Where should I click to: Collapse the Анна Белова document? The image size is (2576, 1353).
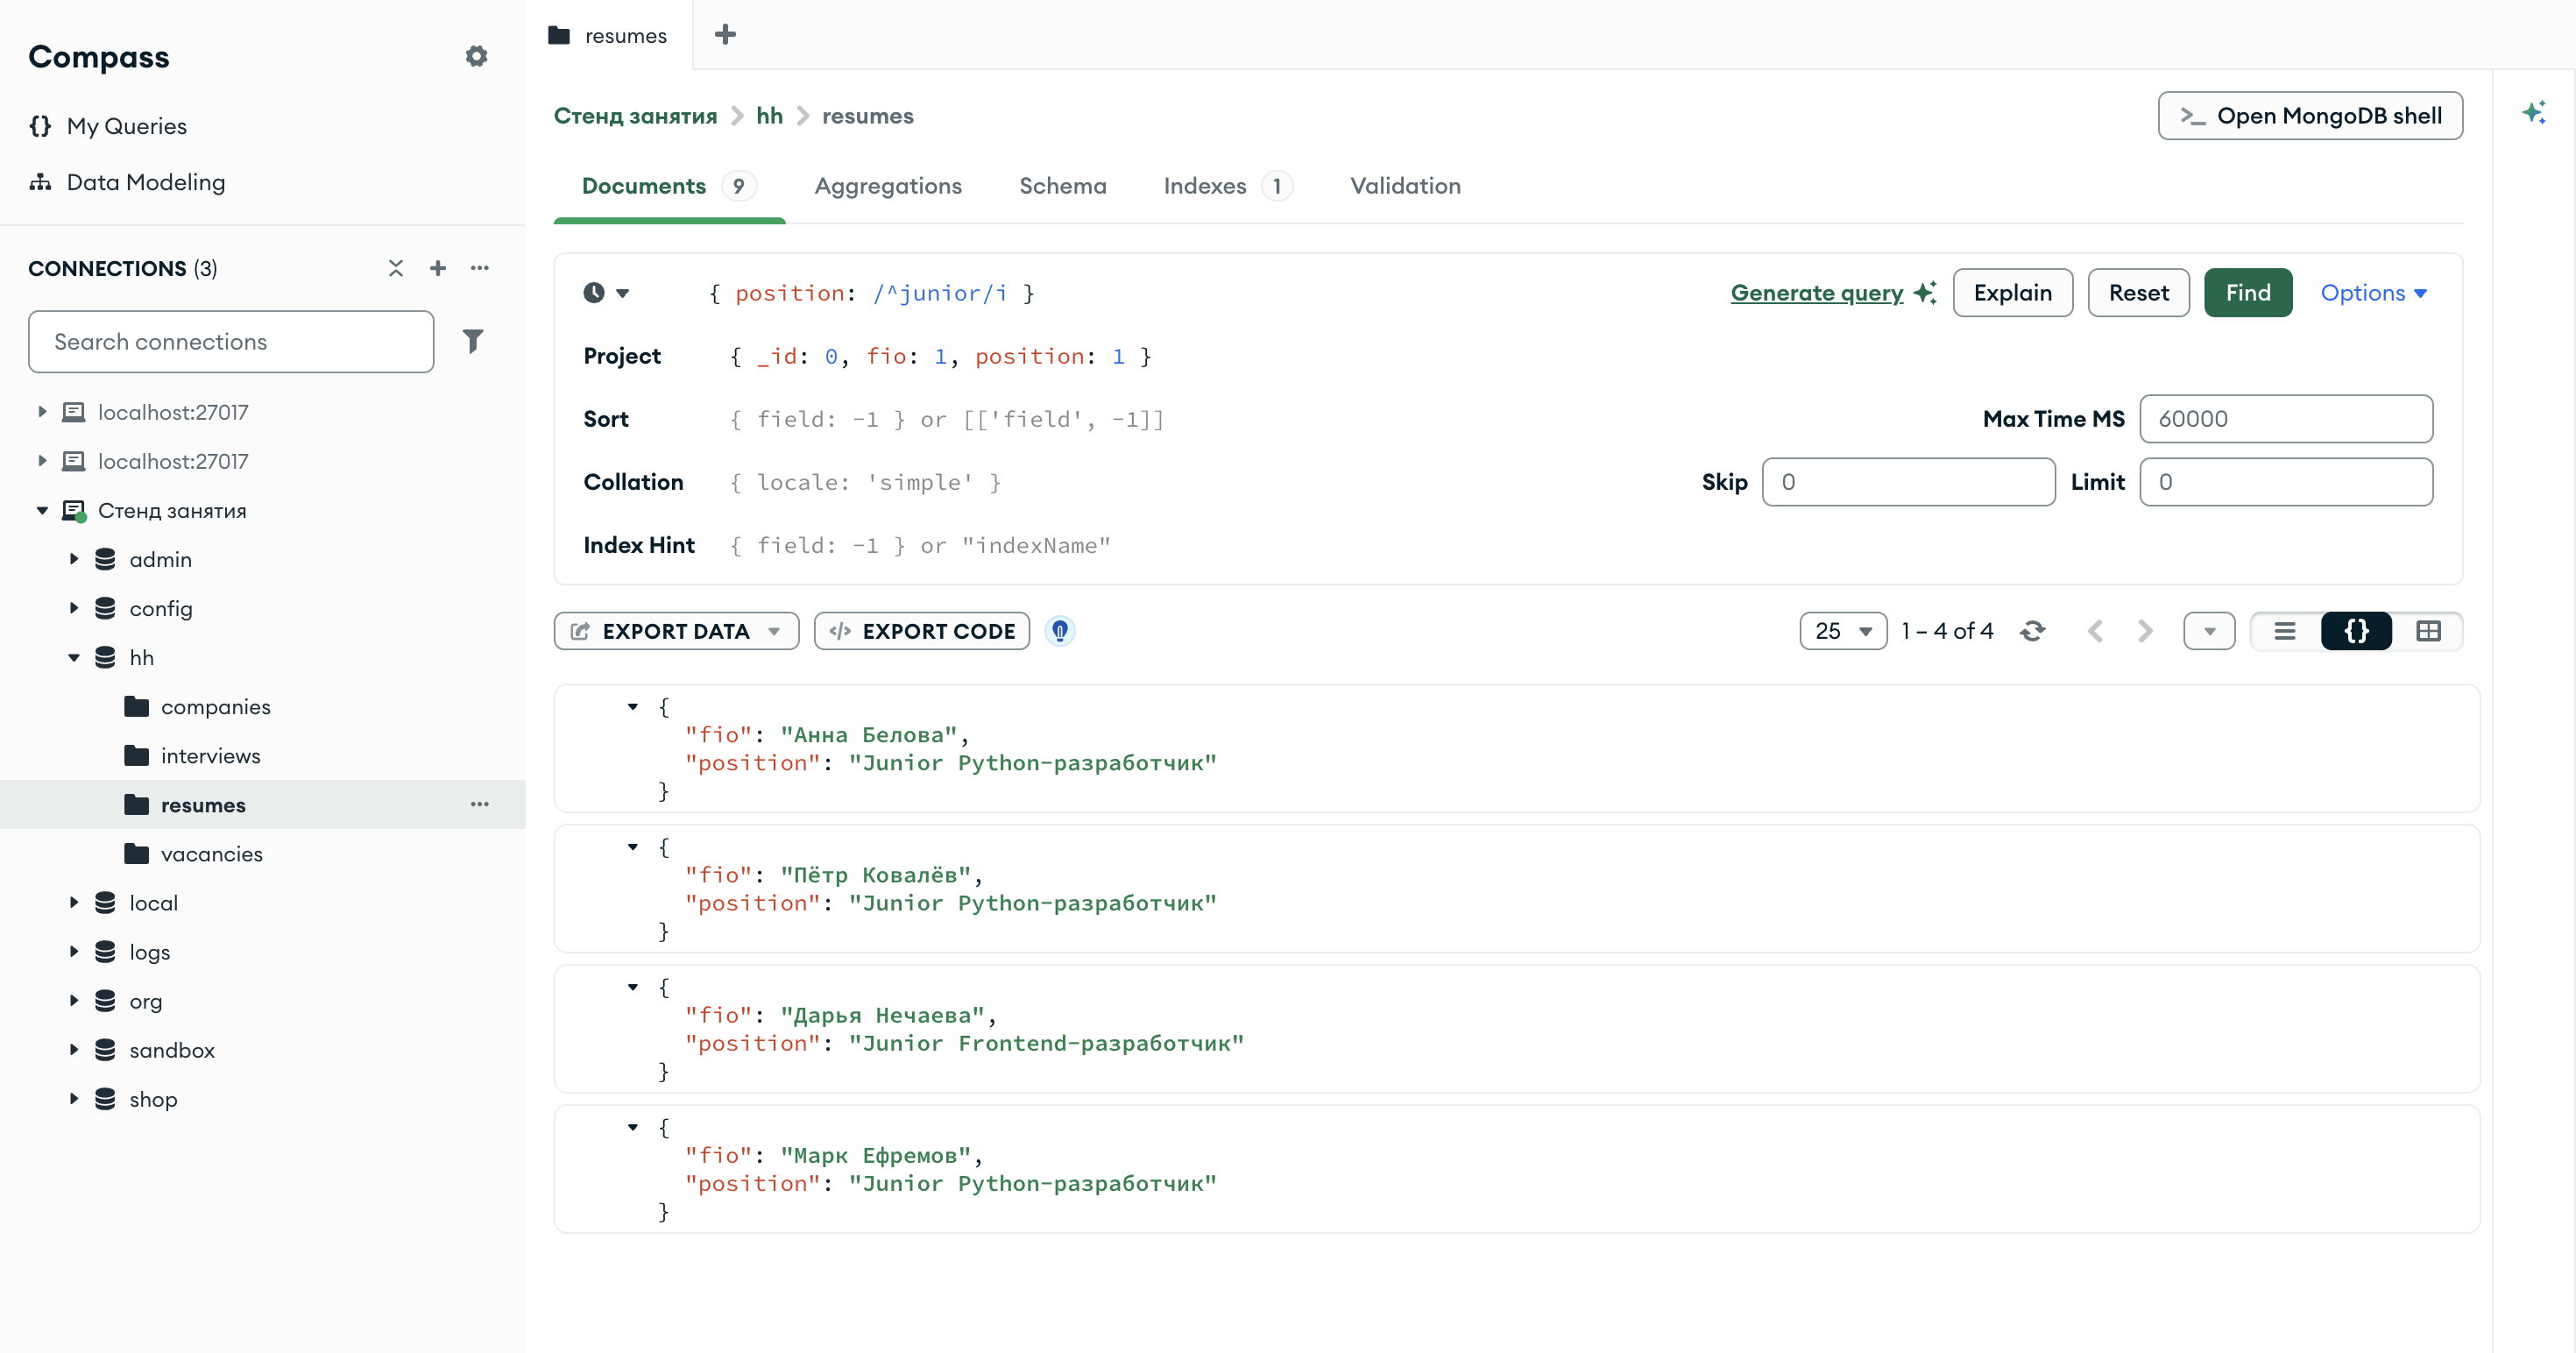[633, 707]
